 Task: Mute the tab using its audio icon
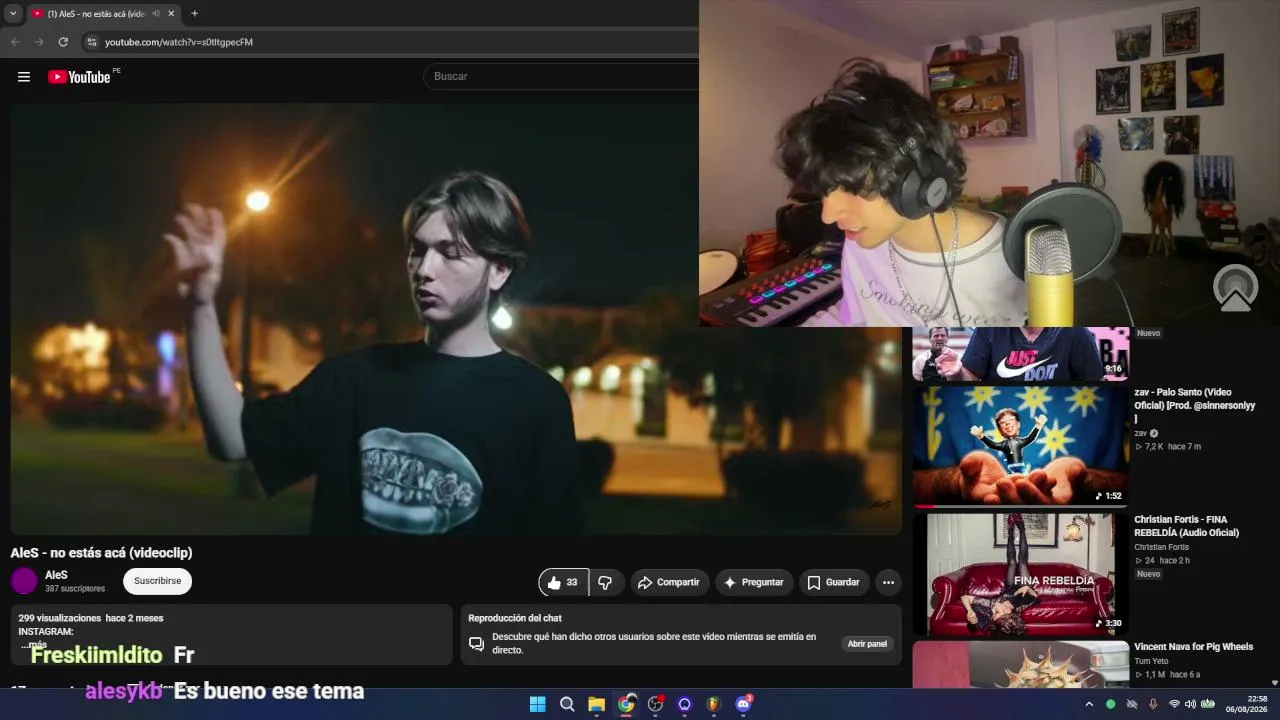coord(155,14)
